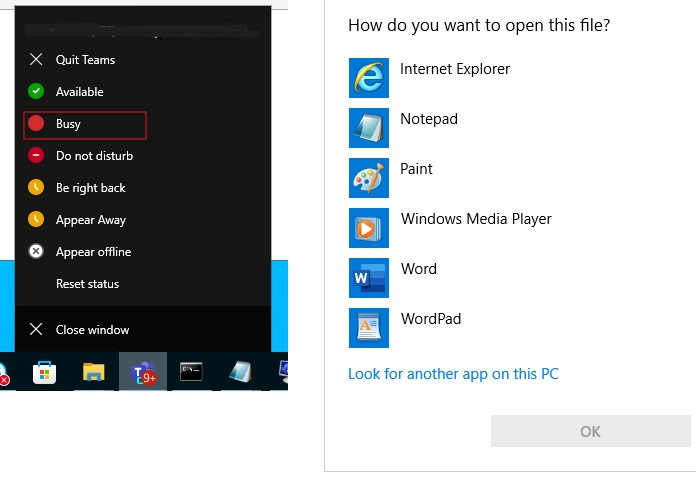
Task: Click the Close window X icon
Action: pos(36,329)
